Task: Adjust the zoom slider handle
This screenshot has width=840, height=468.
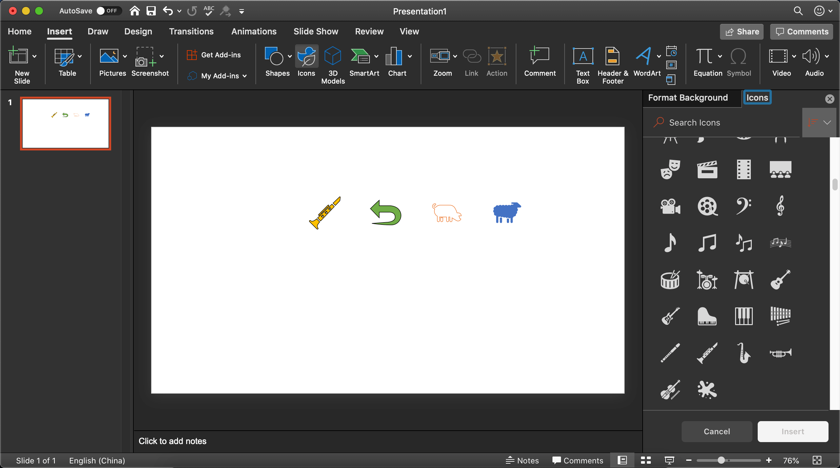Action: pyautogui.click(x=721, y=461)
